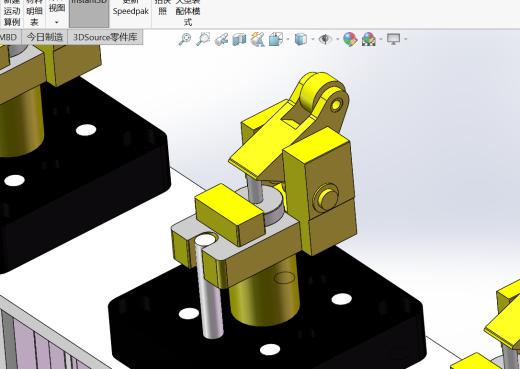Click the Previous View icon
This screenshot has height=369, width=520.
pyautogui.click(x=221, y=39)
